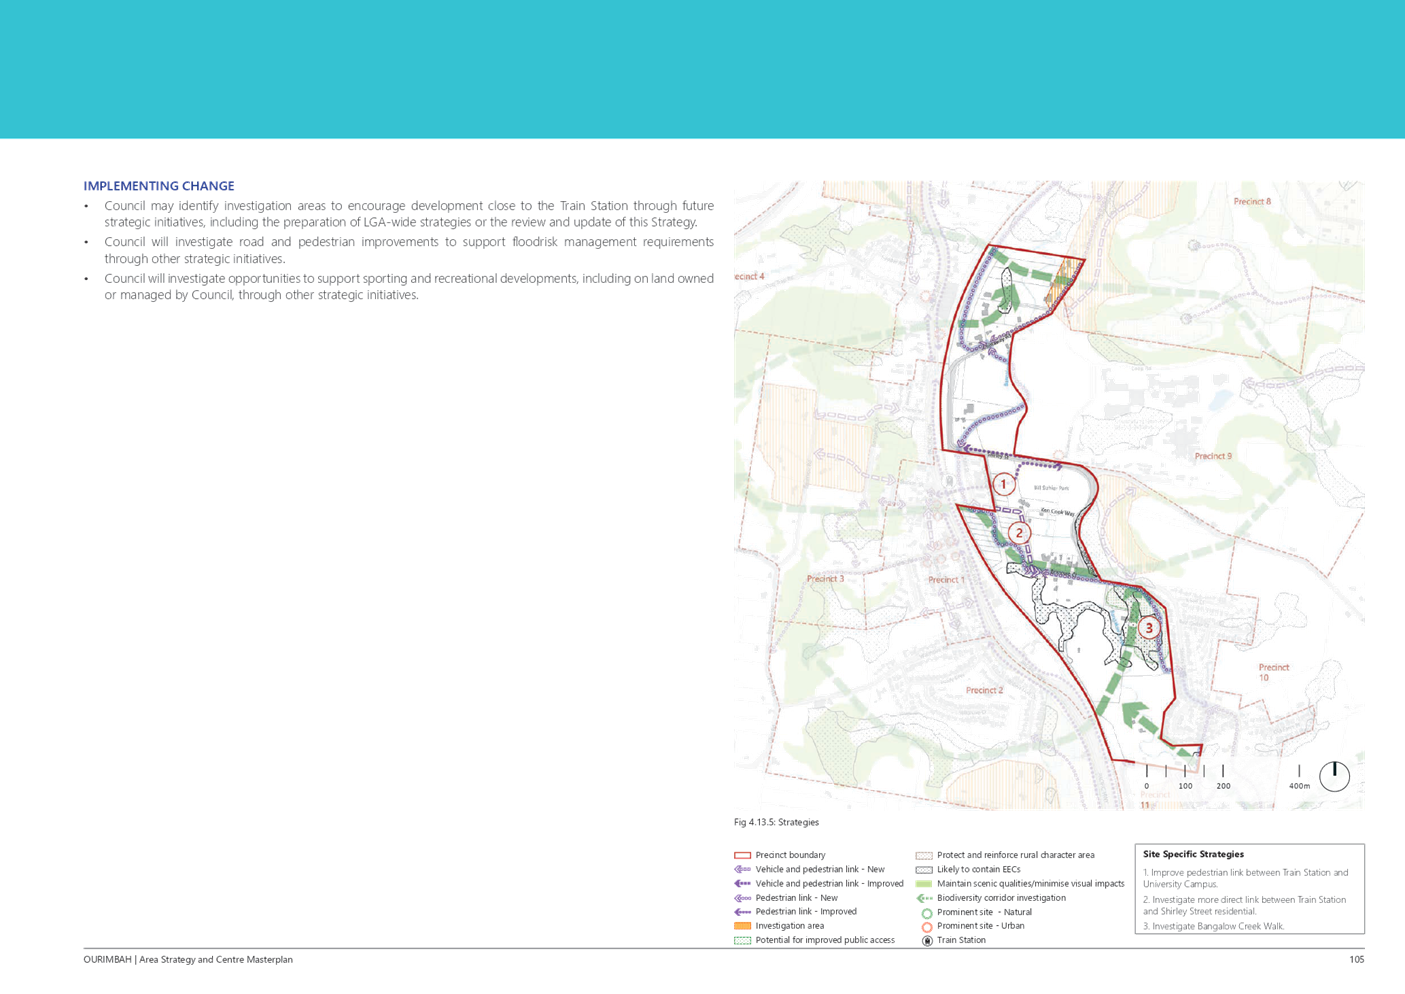This screenshot has width=1405, height=994.
Task: Click the circled number 2 map marker
Action: point(1019,532)
